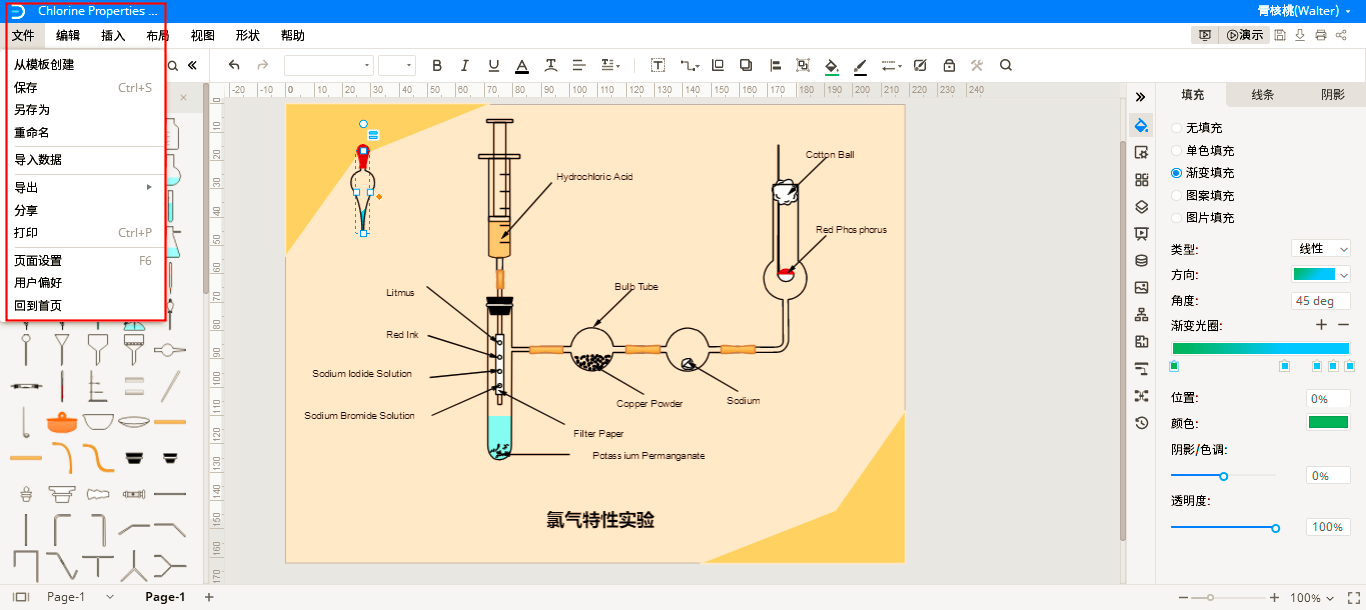
Task: Open the 插入 (Insert) menu
Action: pyautogui.click(x=113, y=35)
